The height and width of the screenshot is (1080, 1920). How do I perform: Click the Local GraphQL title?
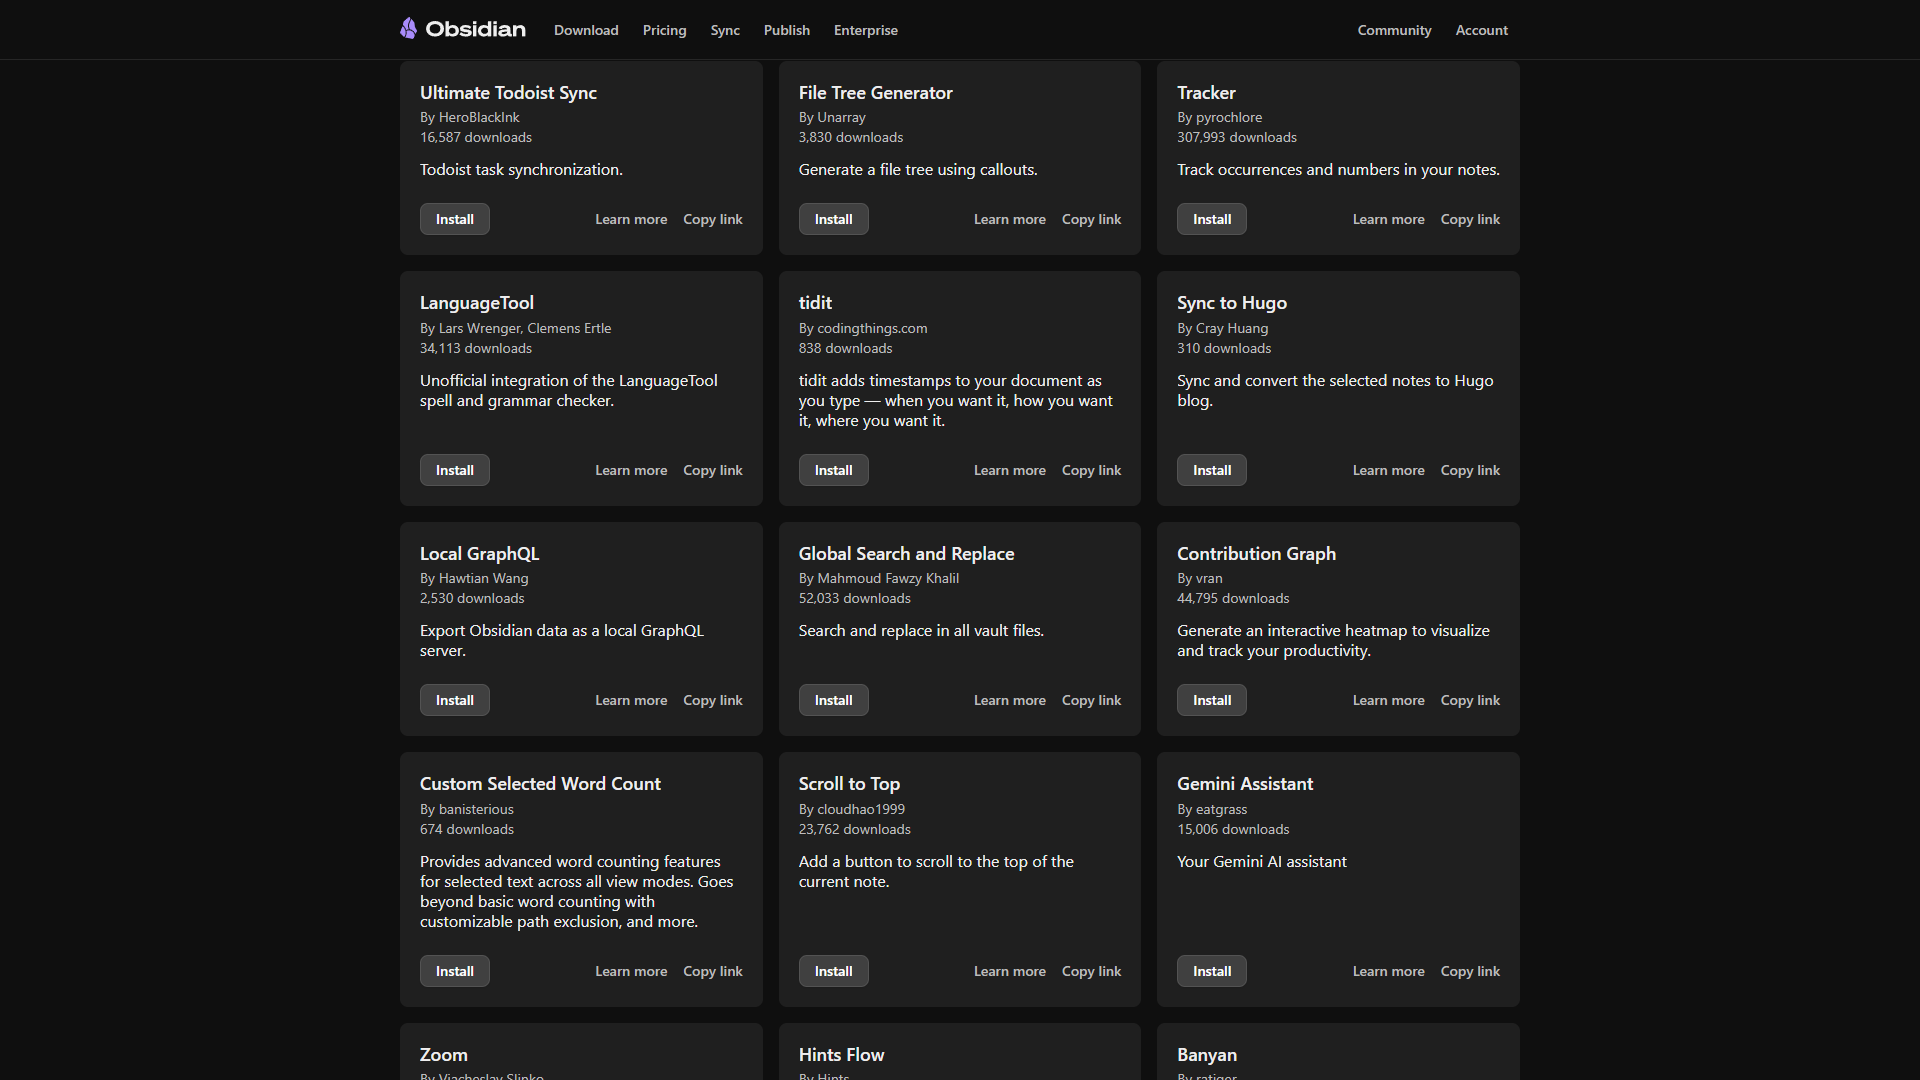(x=479, y=554)
